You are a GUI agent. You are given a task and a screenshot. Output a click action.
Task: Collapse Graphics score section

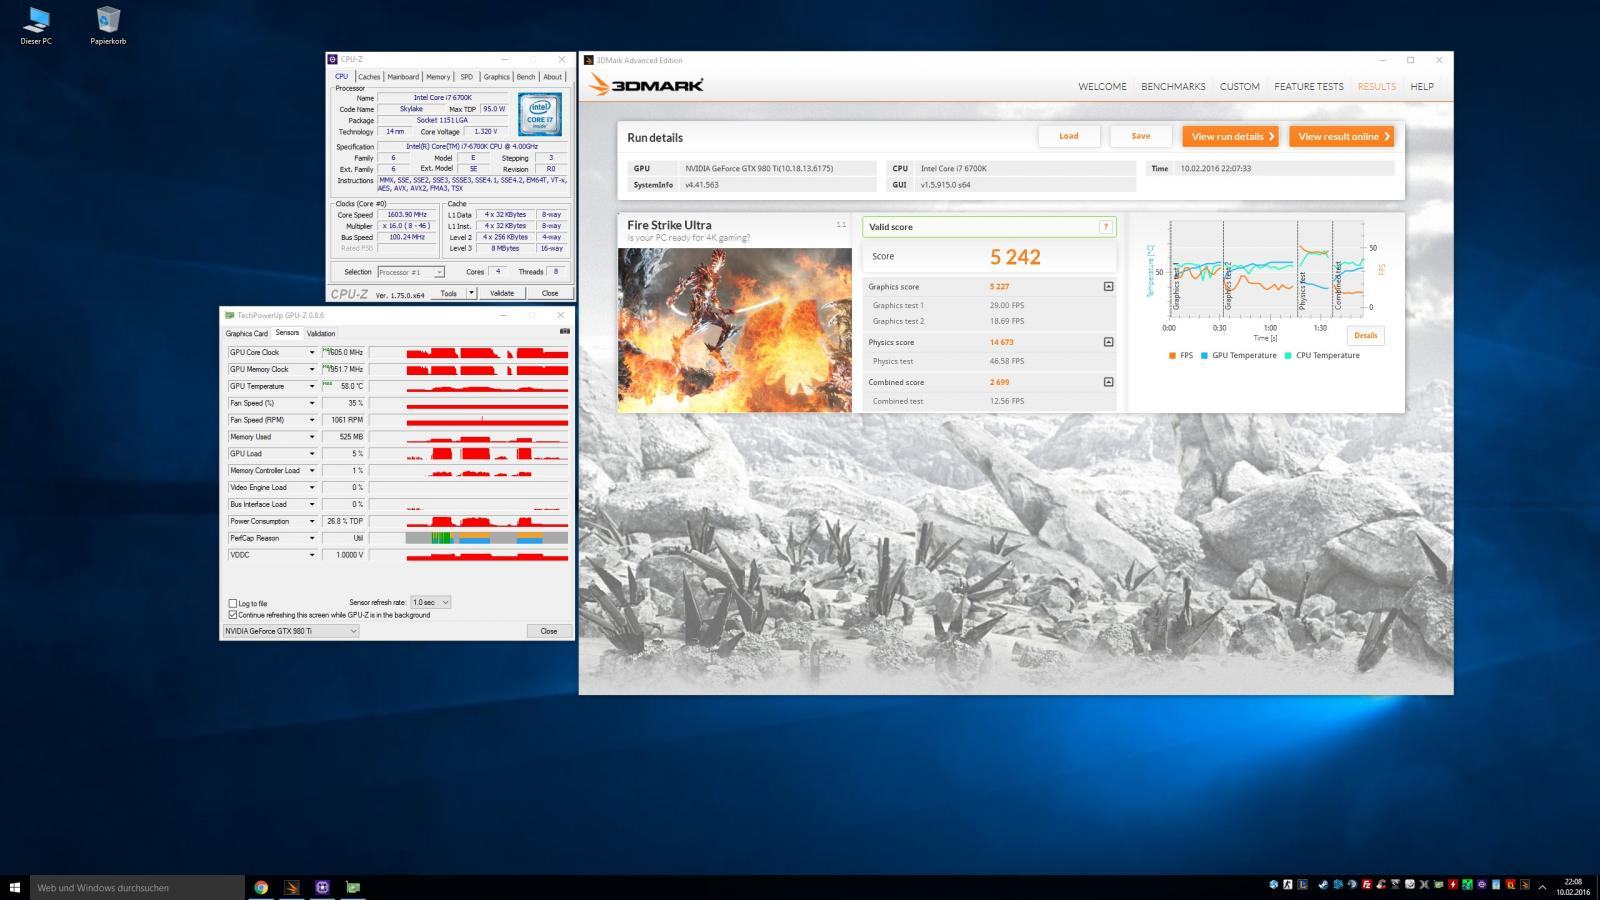pos(1108,286)
